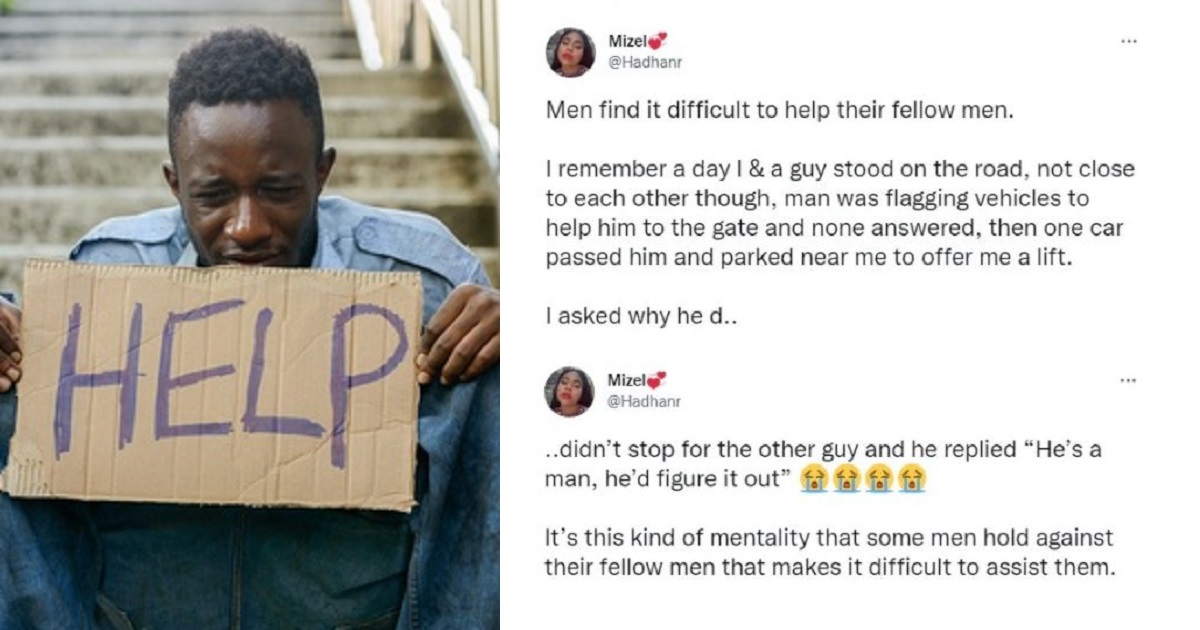
Task: Click the last crying emoji in the row
Action: tap(911, 480)
